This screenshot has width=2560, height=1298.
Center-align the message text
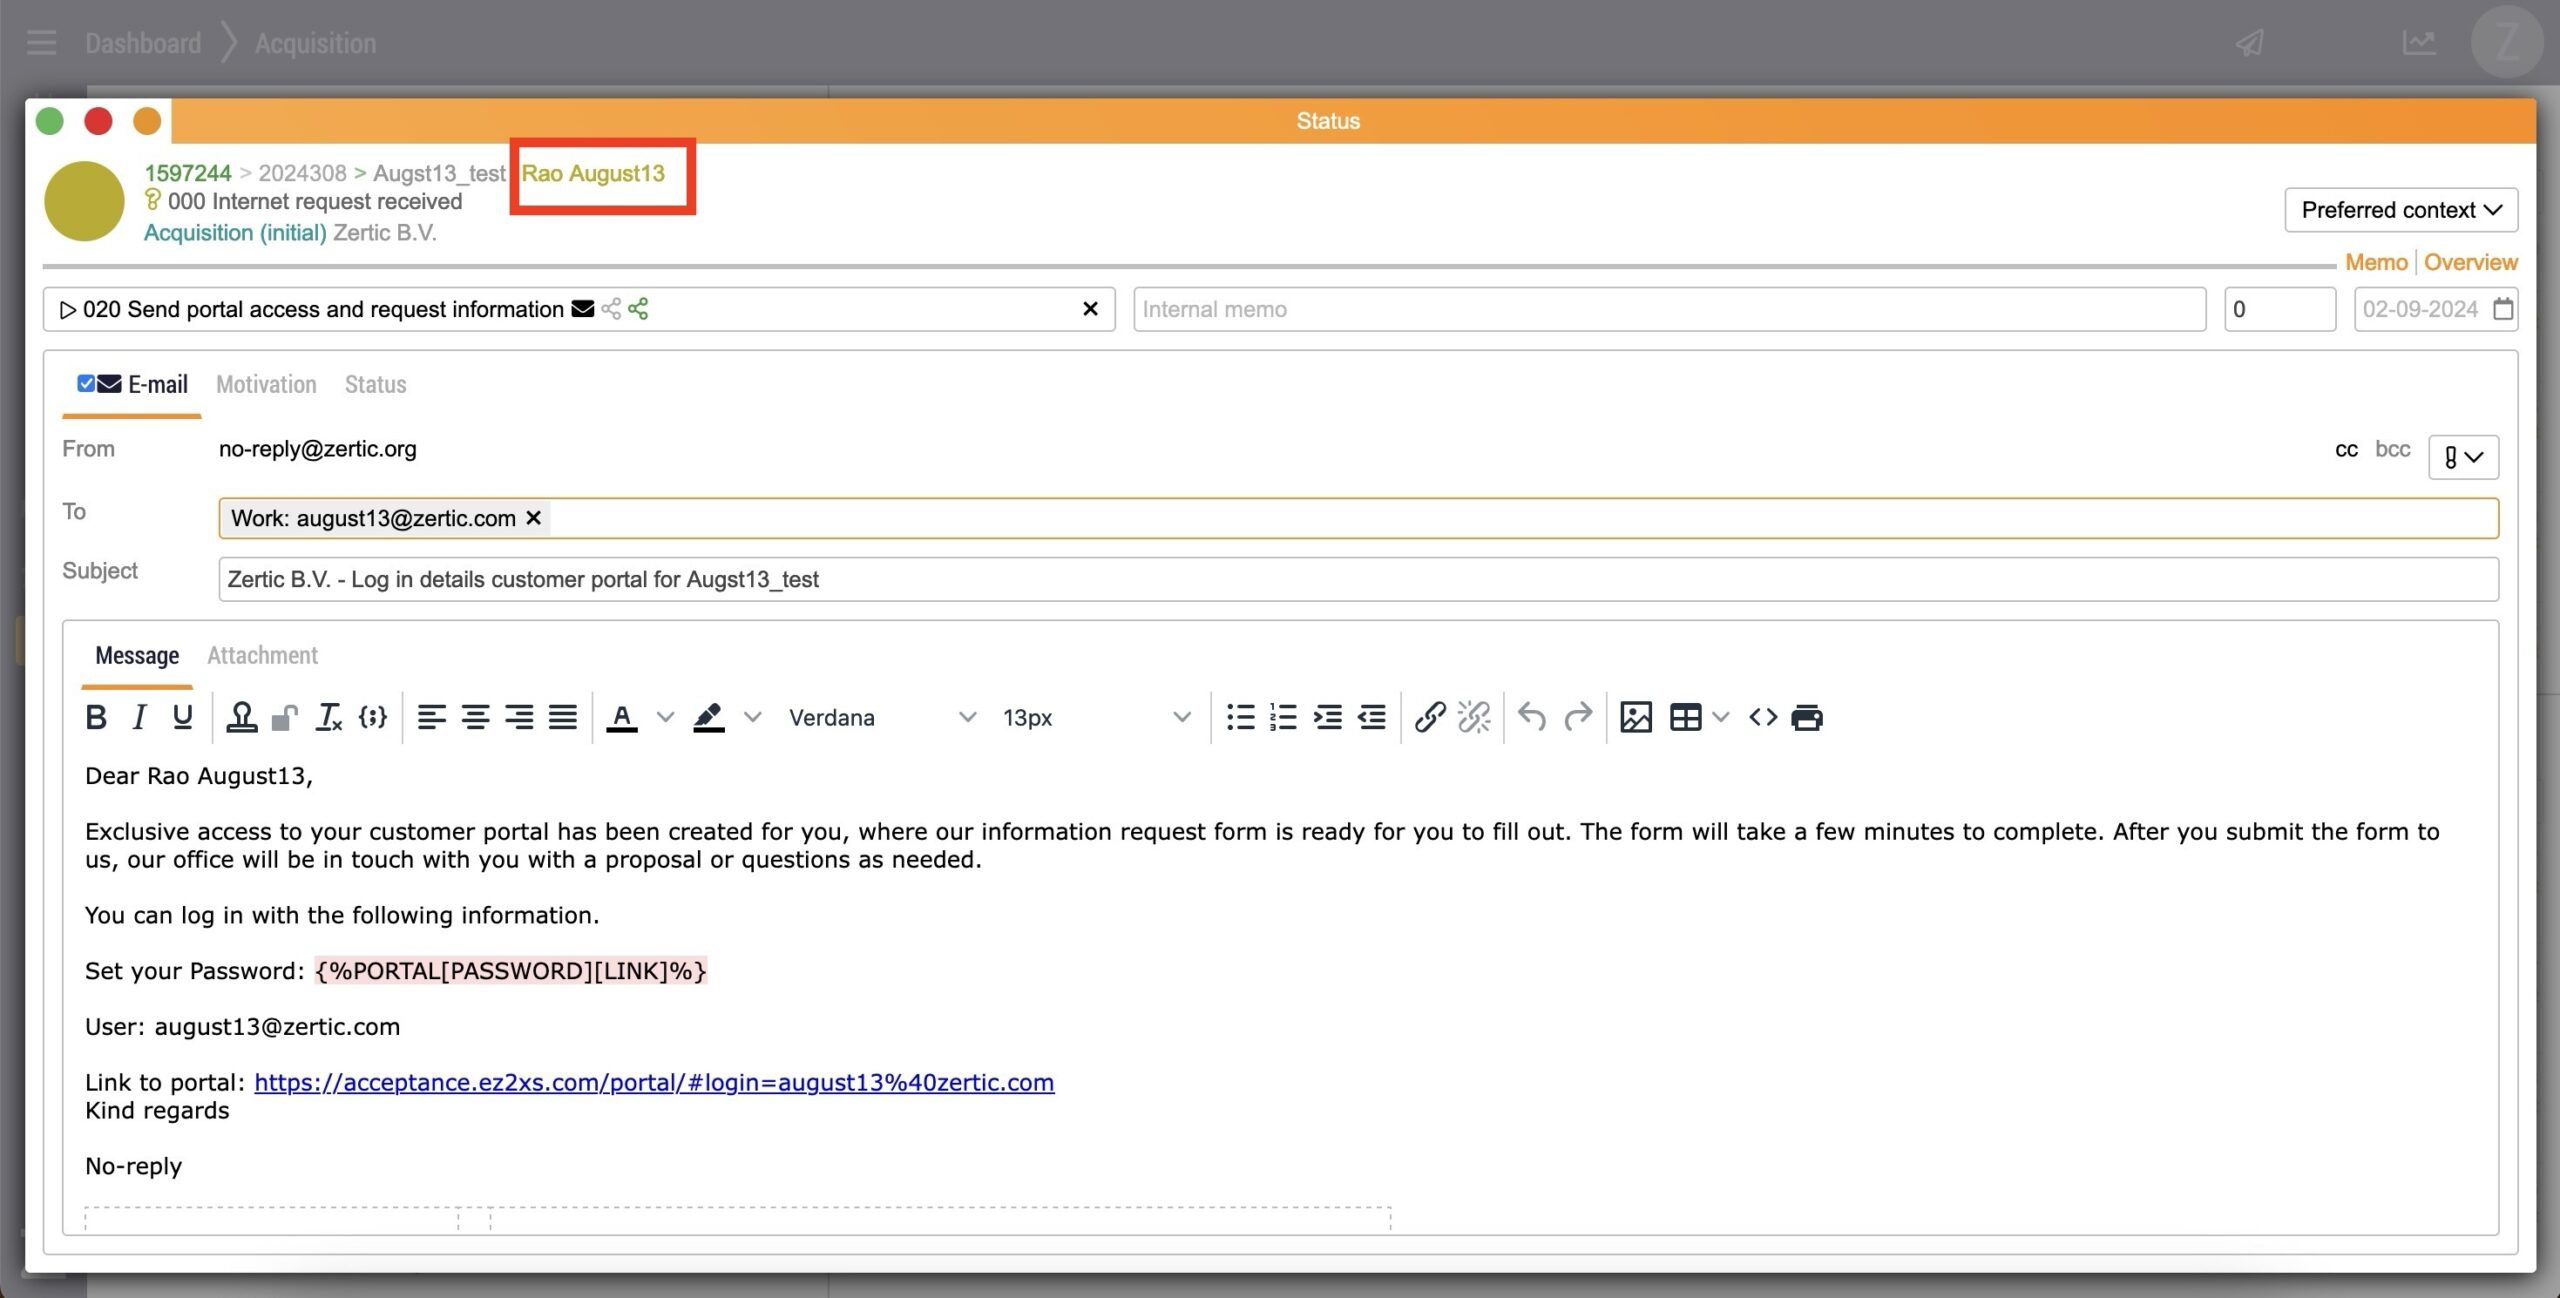[475, 717]
